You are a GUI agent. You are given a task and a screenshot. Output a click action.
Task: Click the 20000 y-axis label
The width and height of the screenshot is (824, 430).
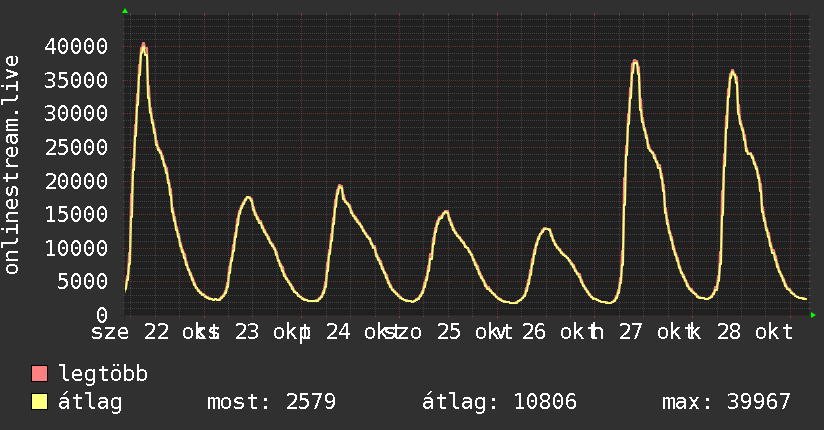coord(76,181)
